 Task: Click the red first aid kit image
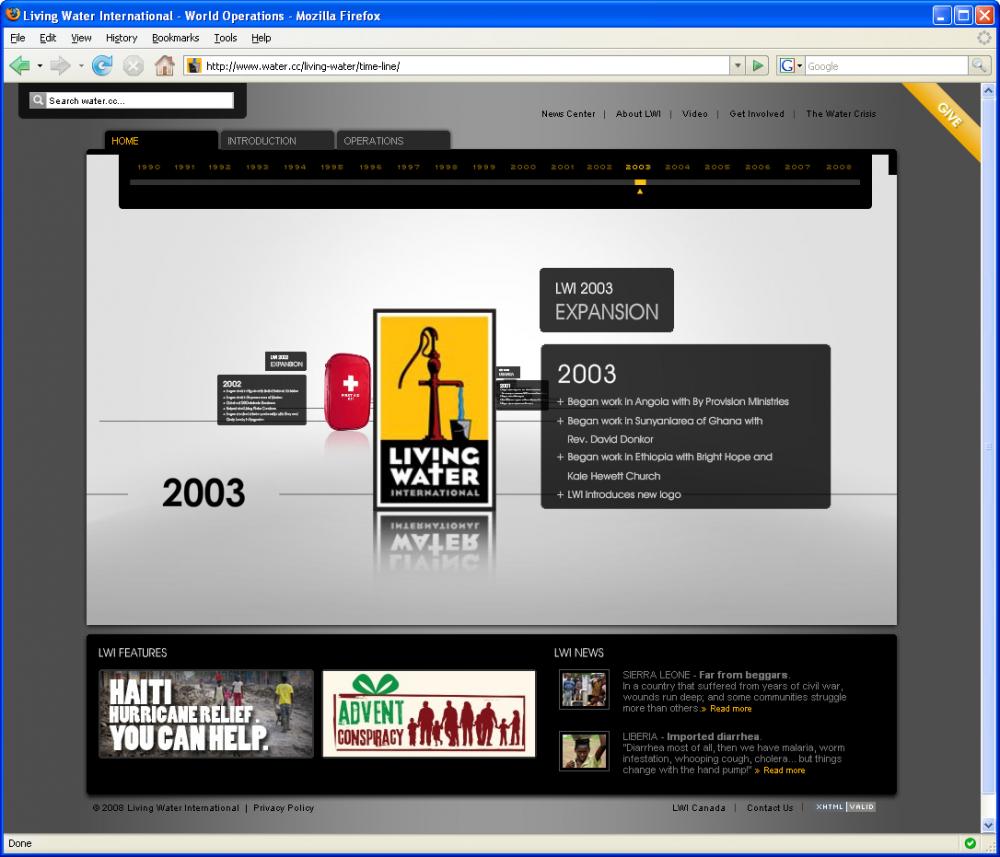click(347, 391)
